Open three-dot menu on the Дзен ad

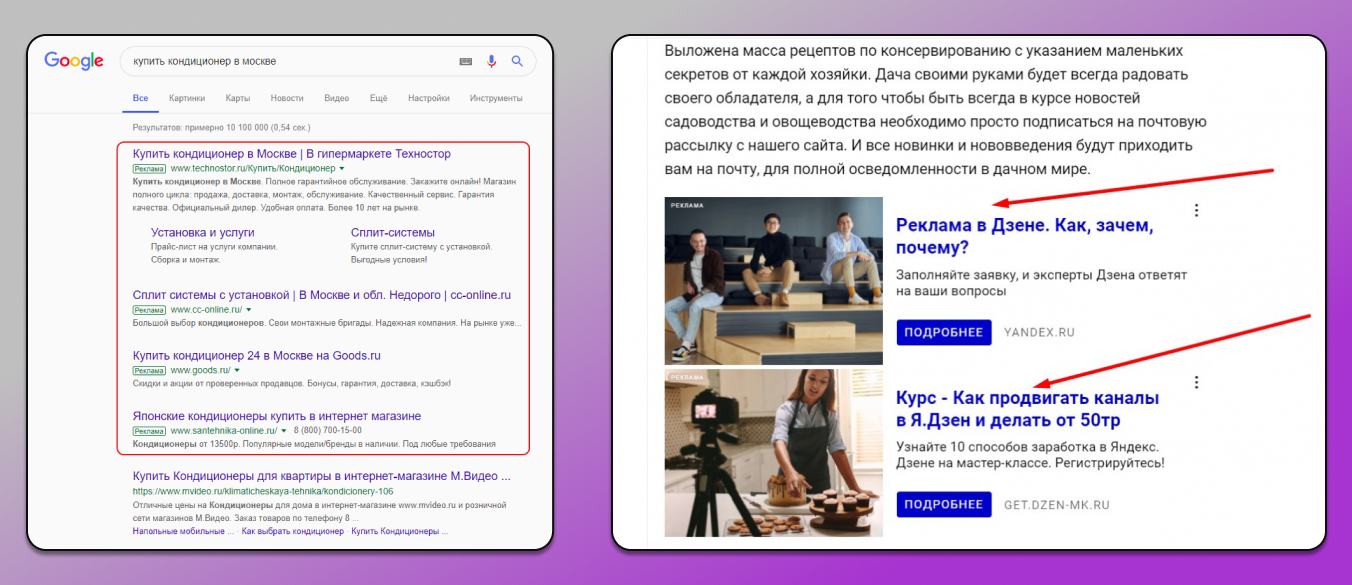tap(1196, 209)
